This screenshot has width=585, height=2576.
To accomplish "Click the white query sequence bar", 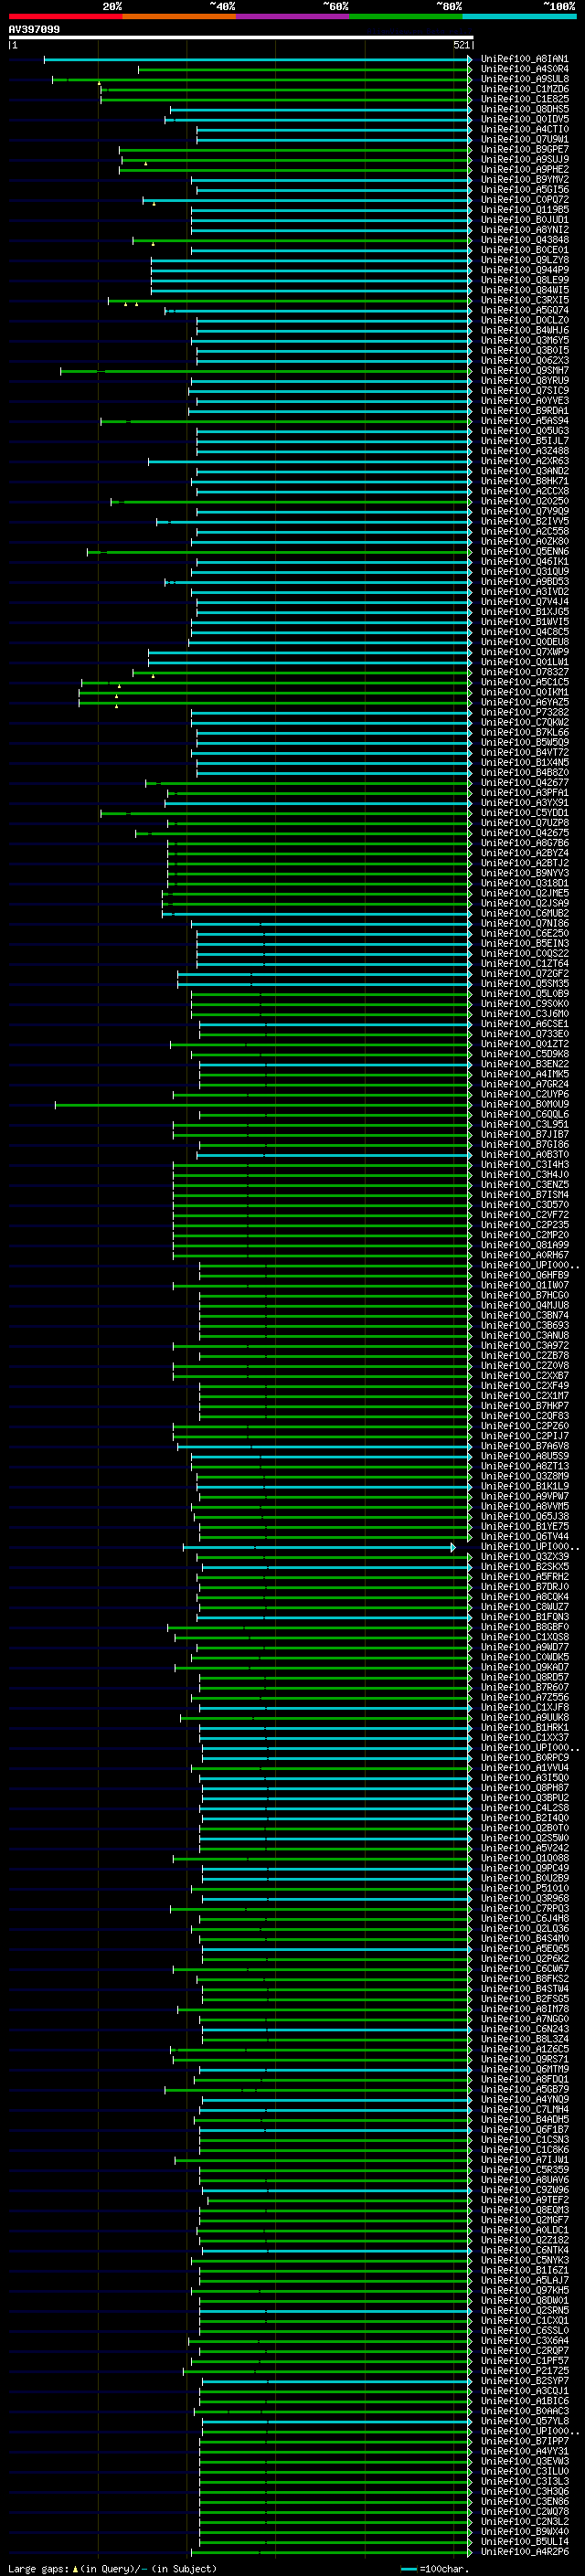I will (x=240, y=37).
